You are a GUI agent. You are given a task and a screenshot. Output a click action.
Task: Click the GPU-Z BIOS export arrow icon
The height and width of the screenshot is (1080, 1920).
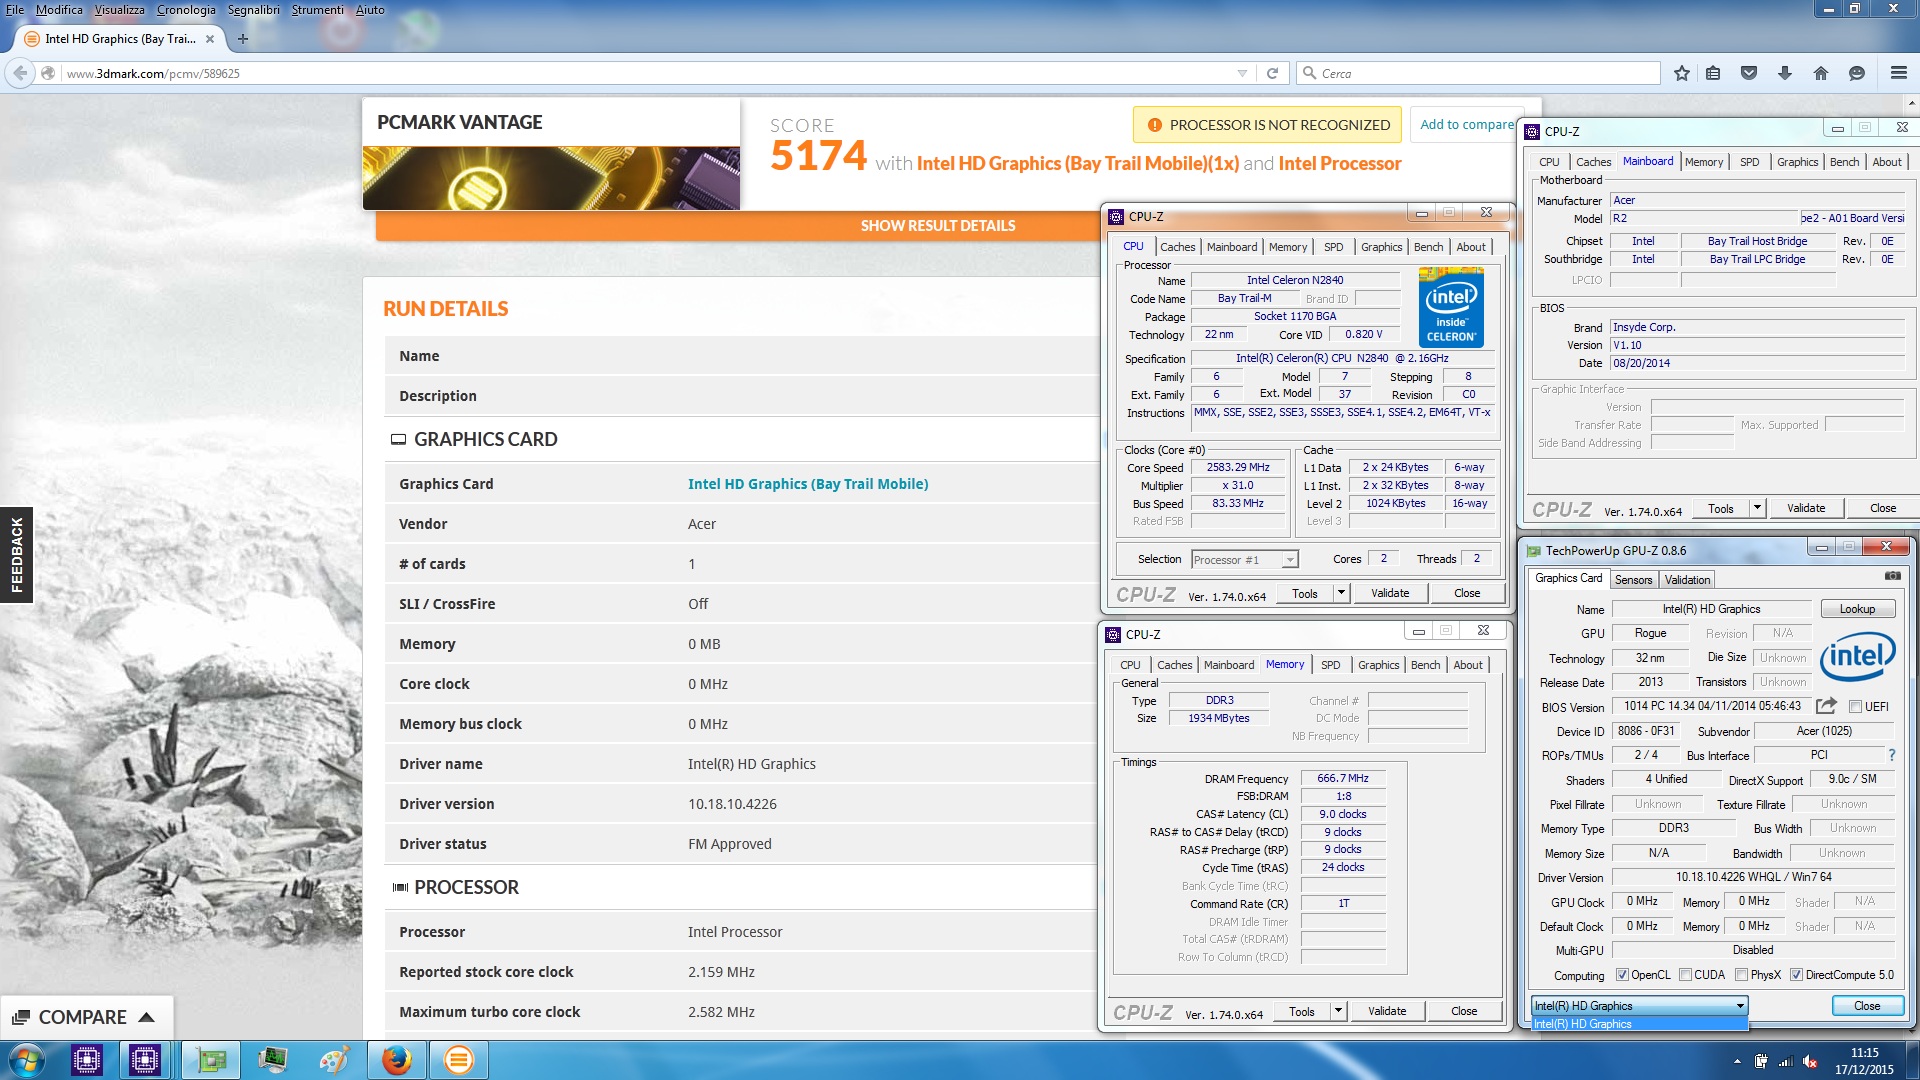pyautogui.click(x=1826, y=706)
